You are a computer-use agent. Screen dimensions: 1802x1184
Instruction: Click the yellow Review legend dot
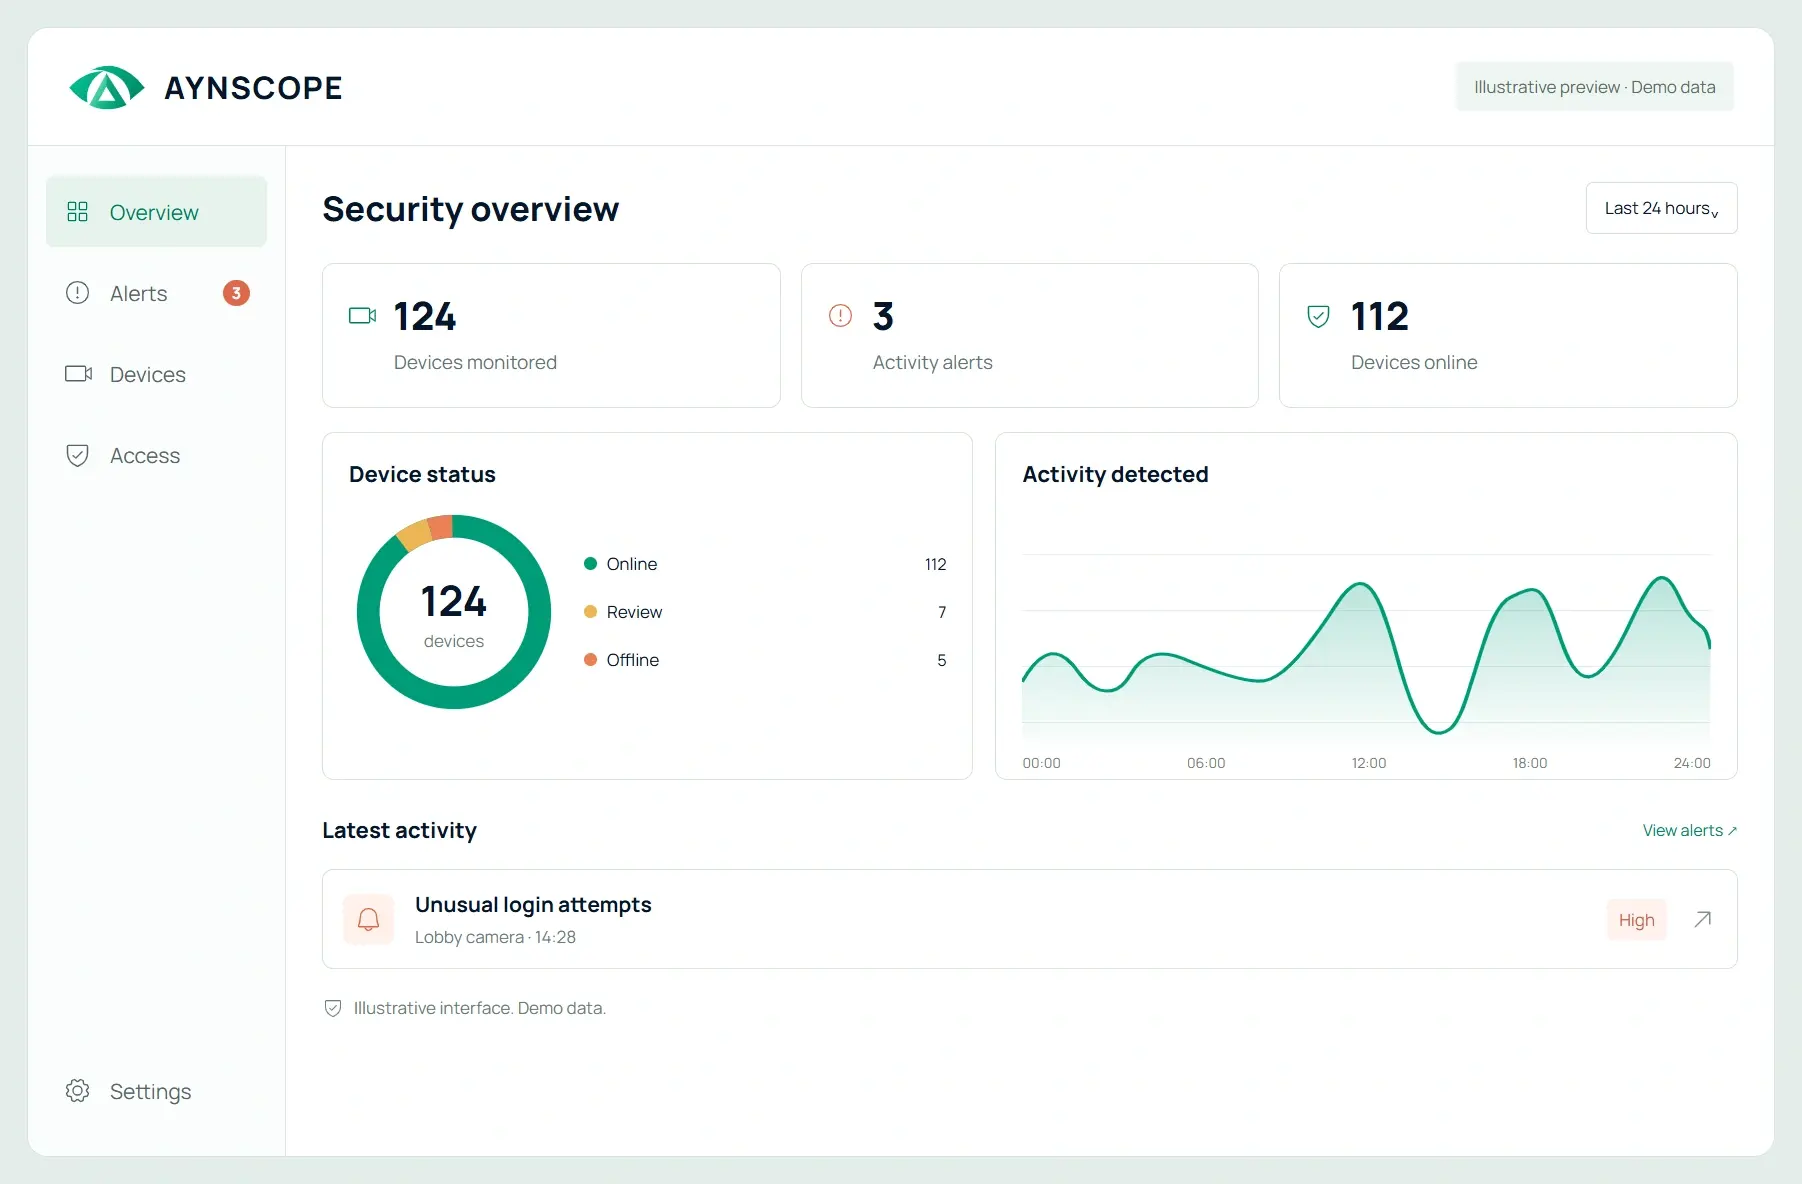590,612
